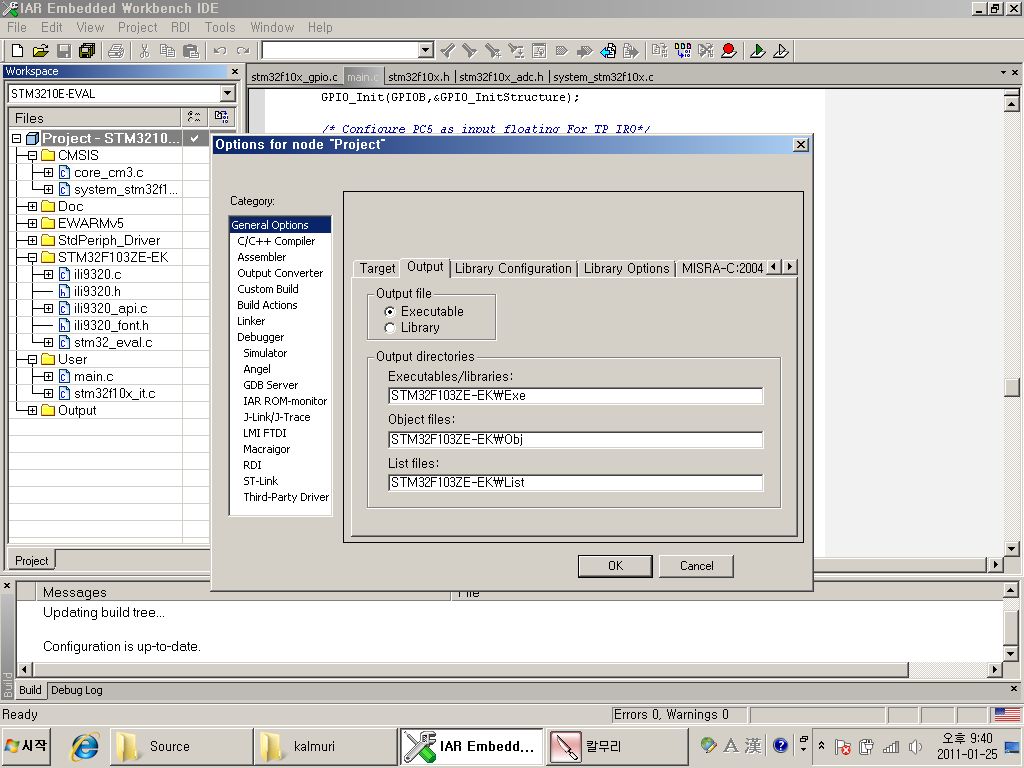
Task: Switch to the kalmuri folder taskbar button
Action: (325, 746)
